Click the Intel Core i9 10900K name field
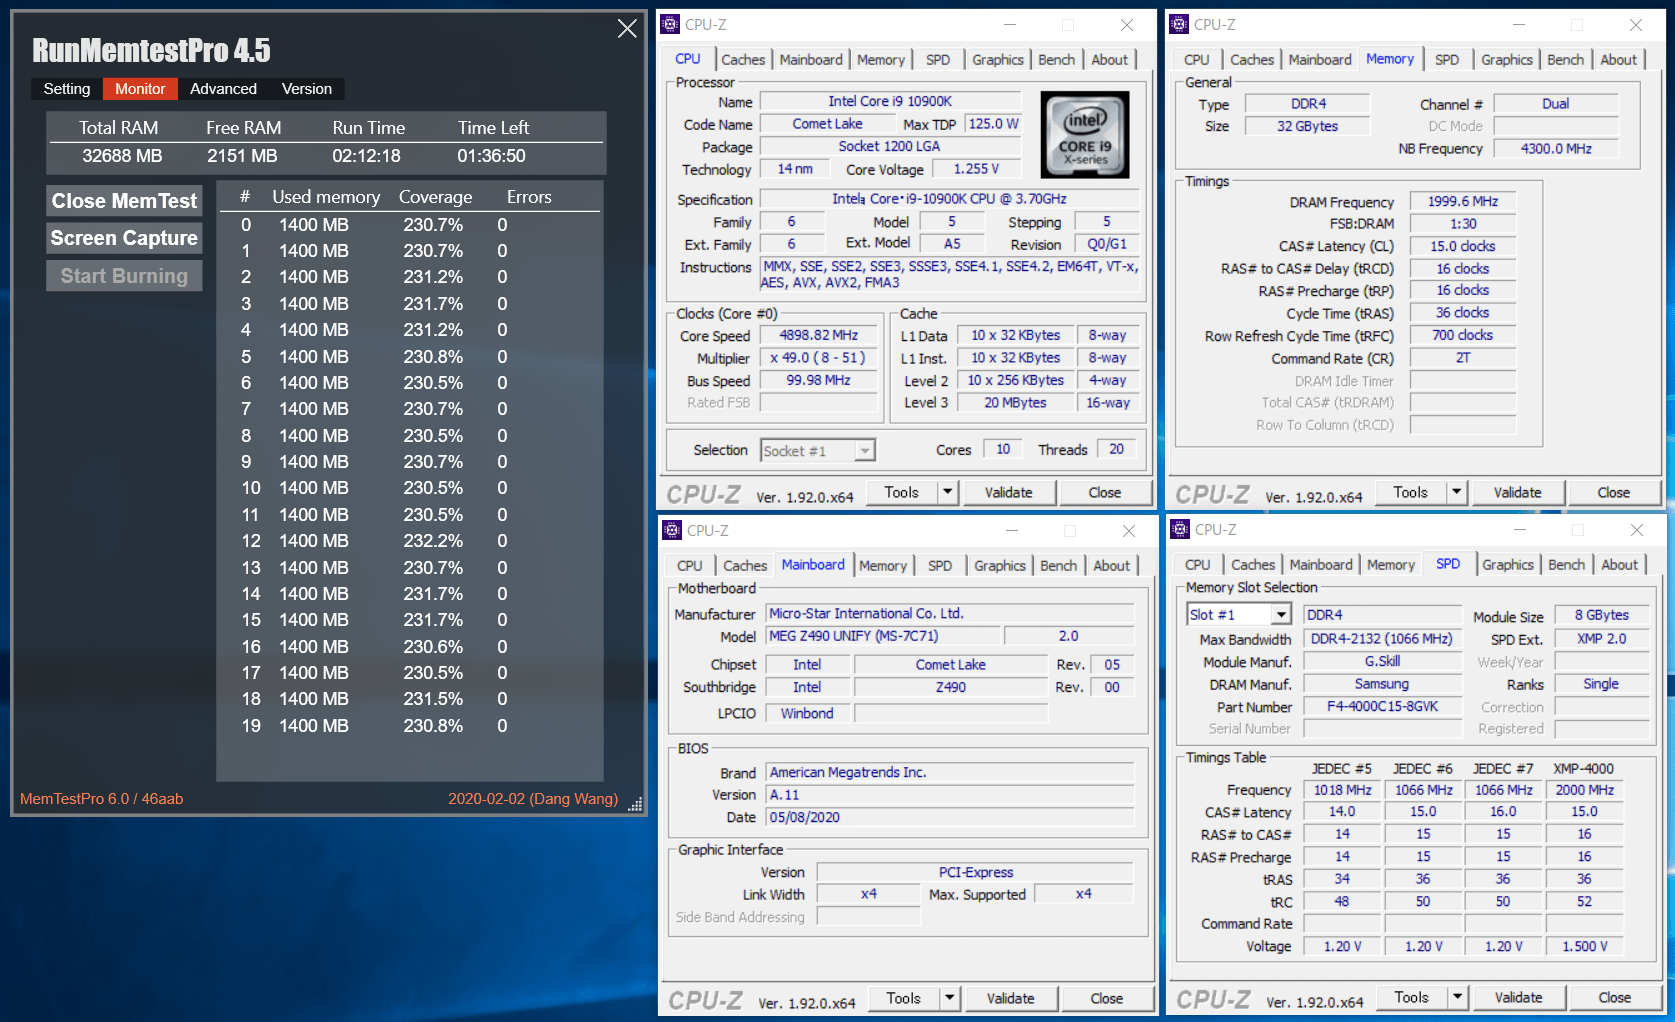This screenshot has height=1022, width=1675. 890,101
